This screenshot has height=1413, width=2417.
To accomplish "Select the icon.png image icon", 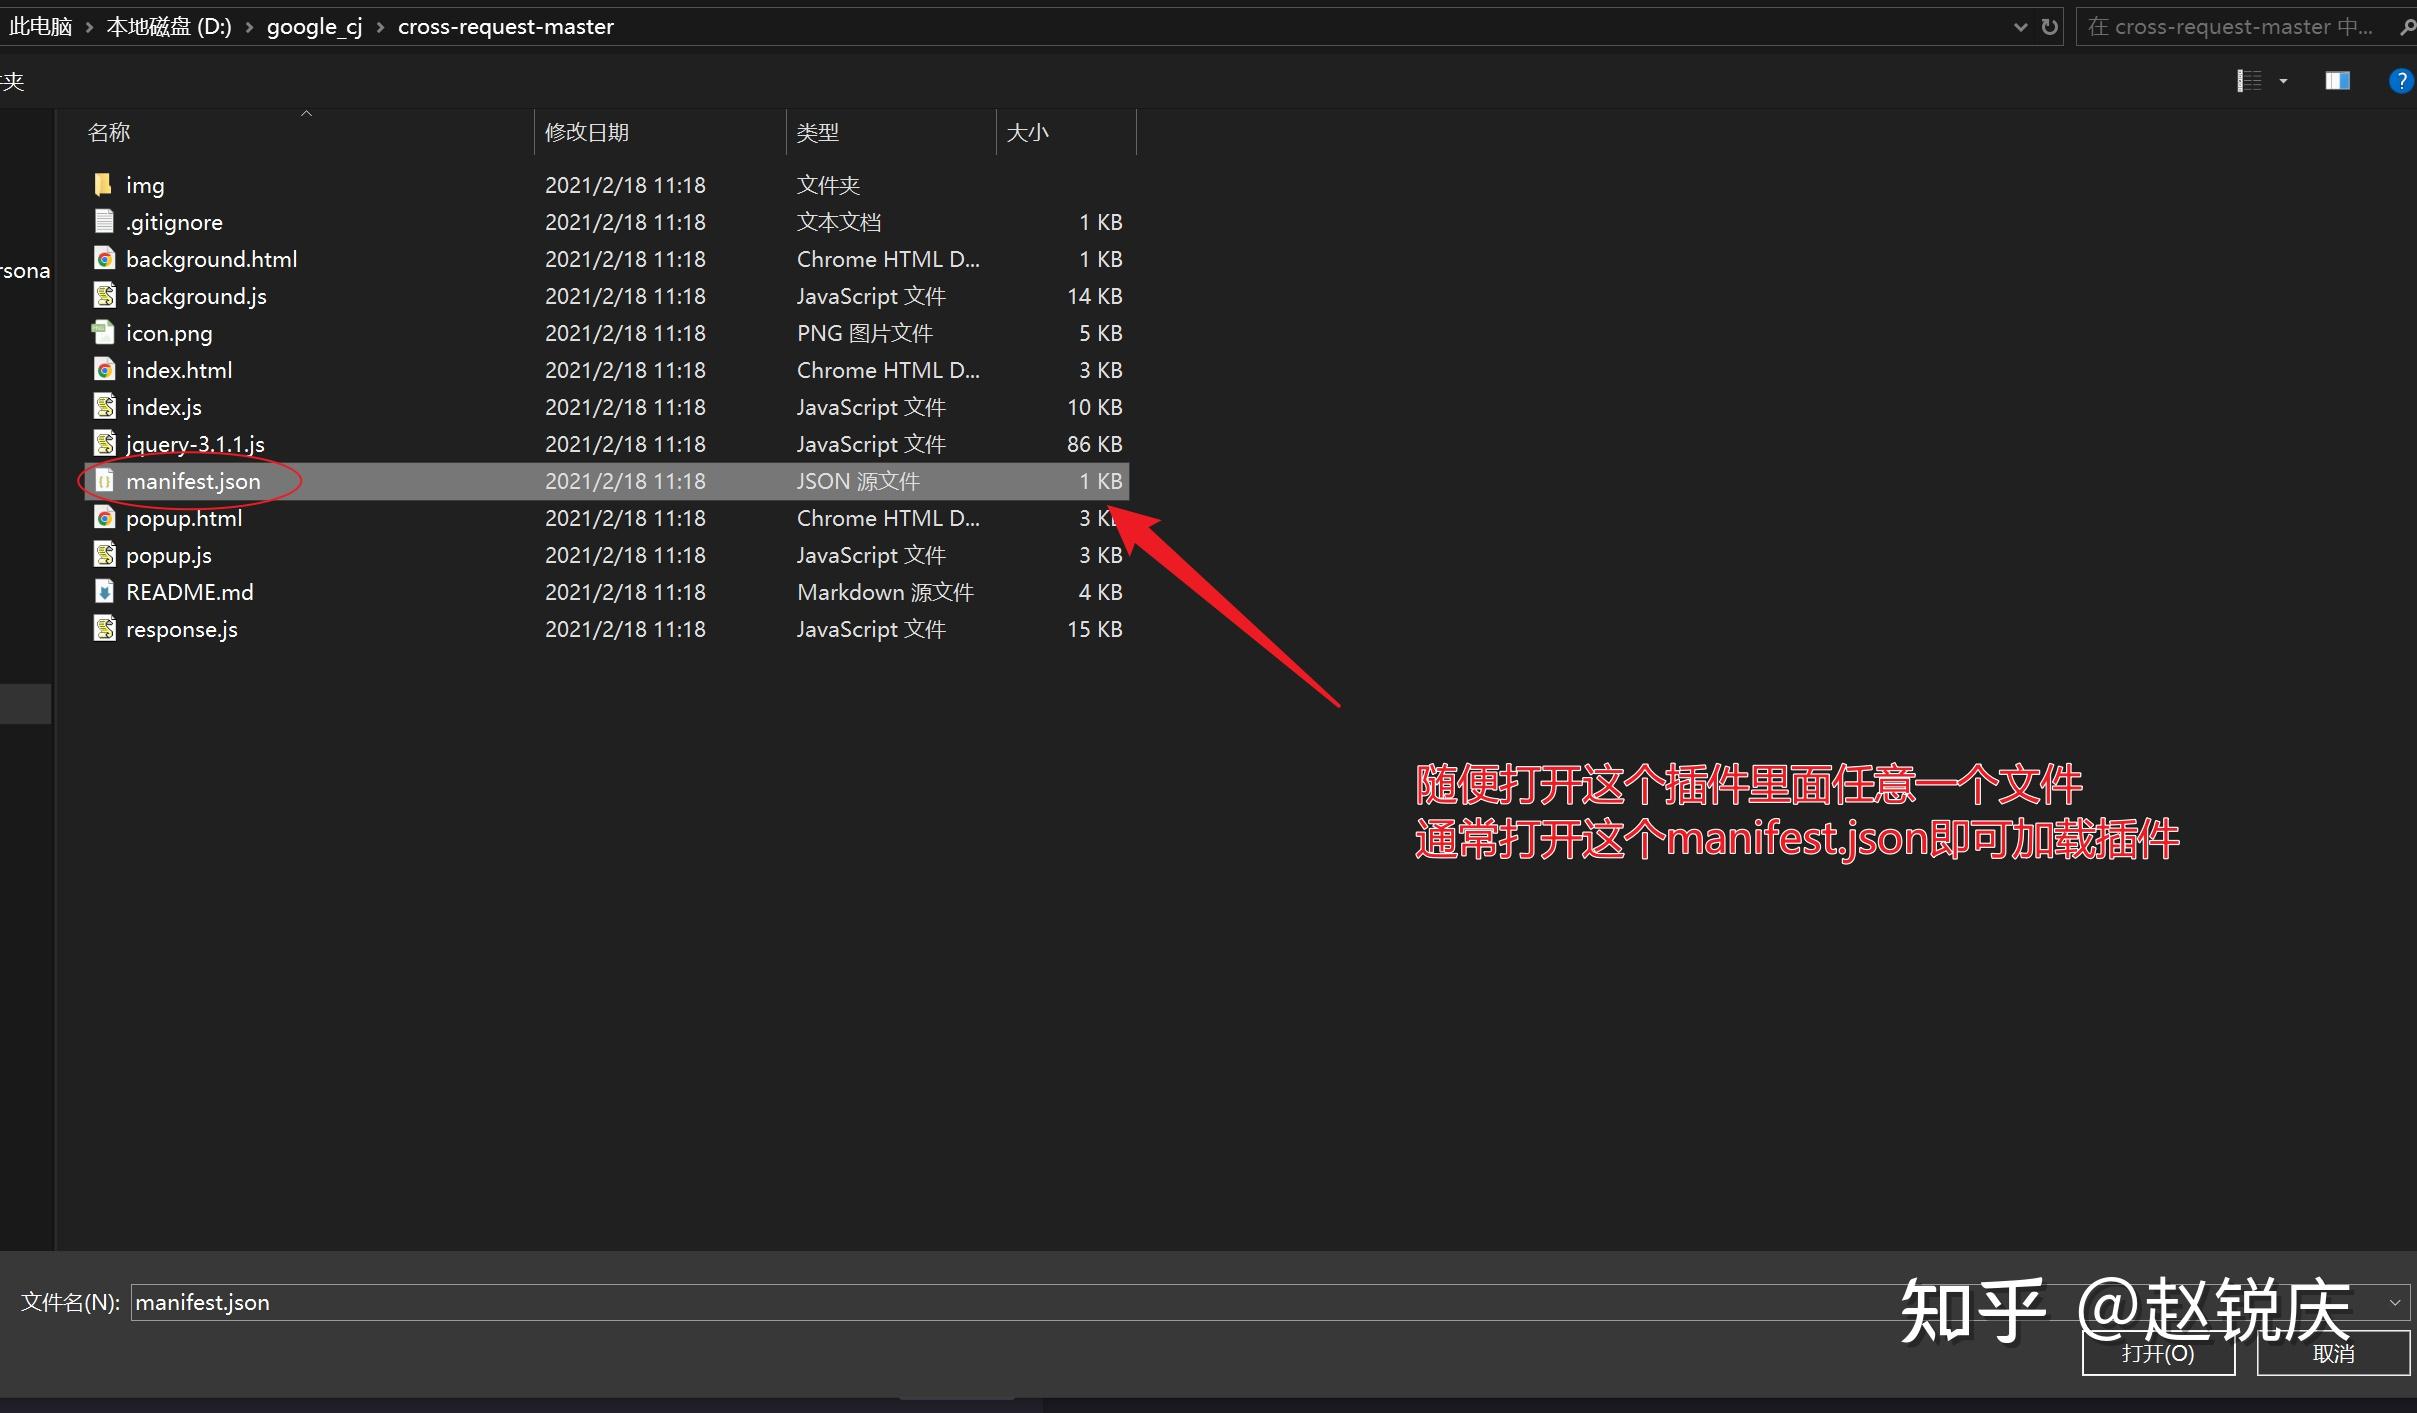I will 103,332.
